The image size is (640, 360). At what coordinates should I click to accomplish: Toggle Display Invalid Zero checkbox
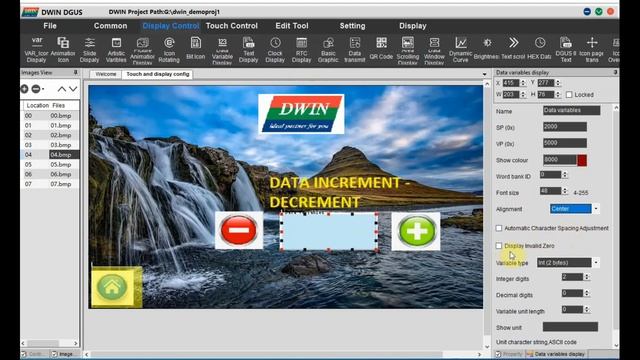point(499,246)
